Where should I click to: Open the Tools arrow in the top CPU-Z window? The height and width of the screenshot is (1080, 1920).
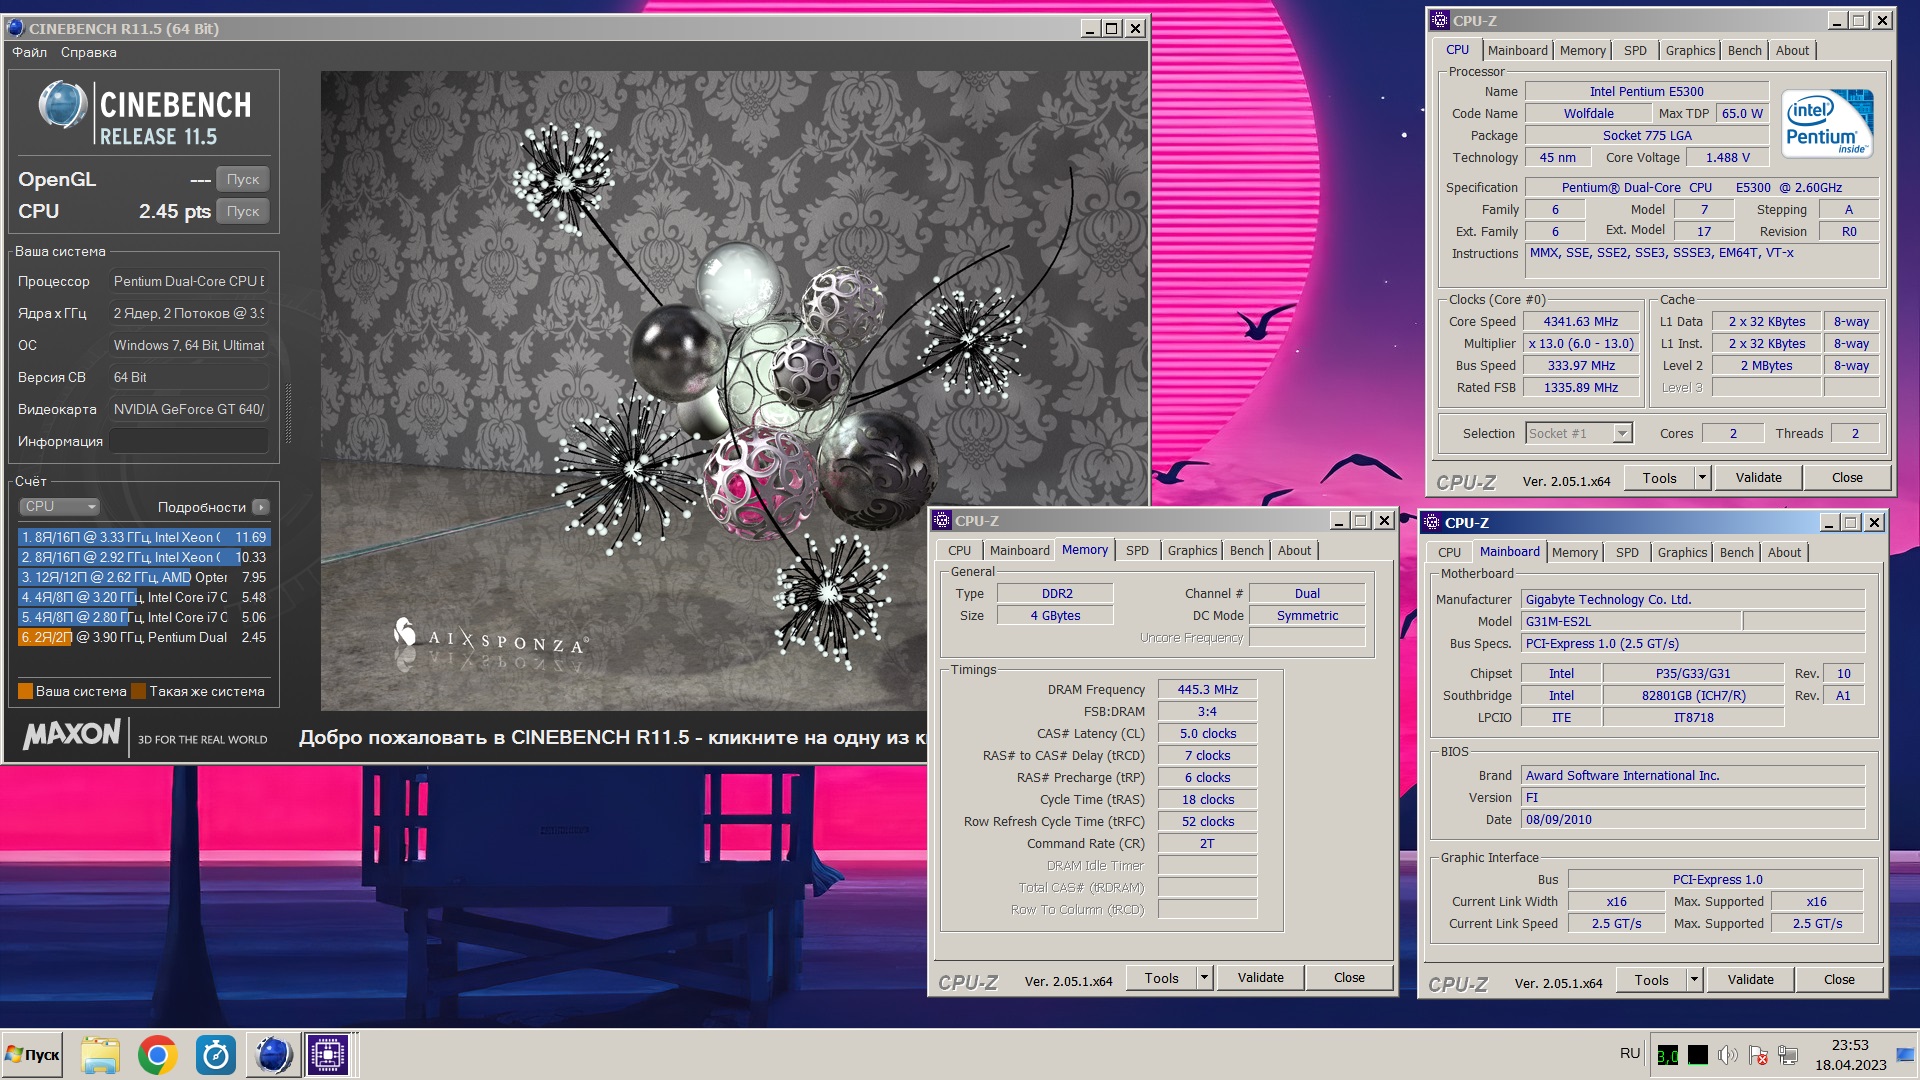click(x=1702, y=478)
